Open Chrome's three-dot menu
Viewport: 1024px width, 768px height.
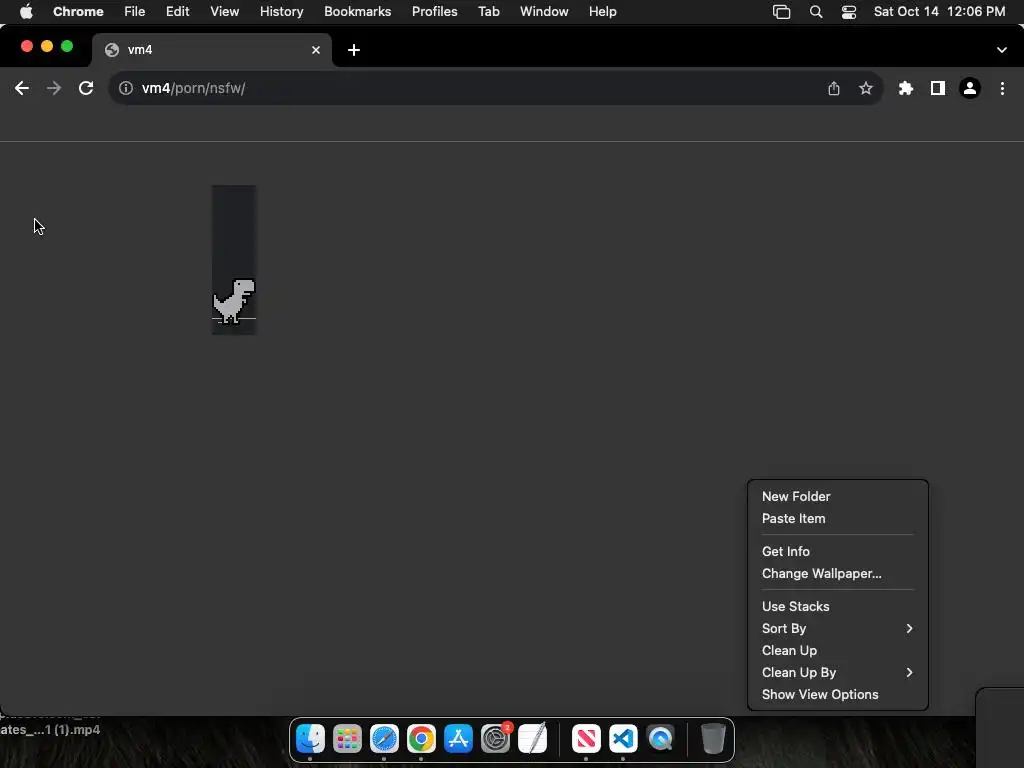point(1002,88)
